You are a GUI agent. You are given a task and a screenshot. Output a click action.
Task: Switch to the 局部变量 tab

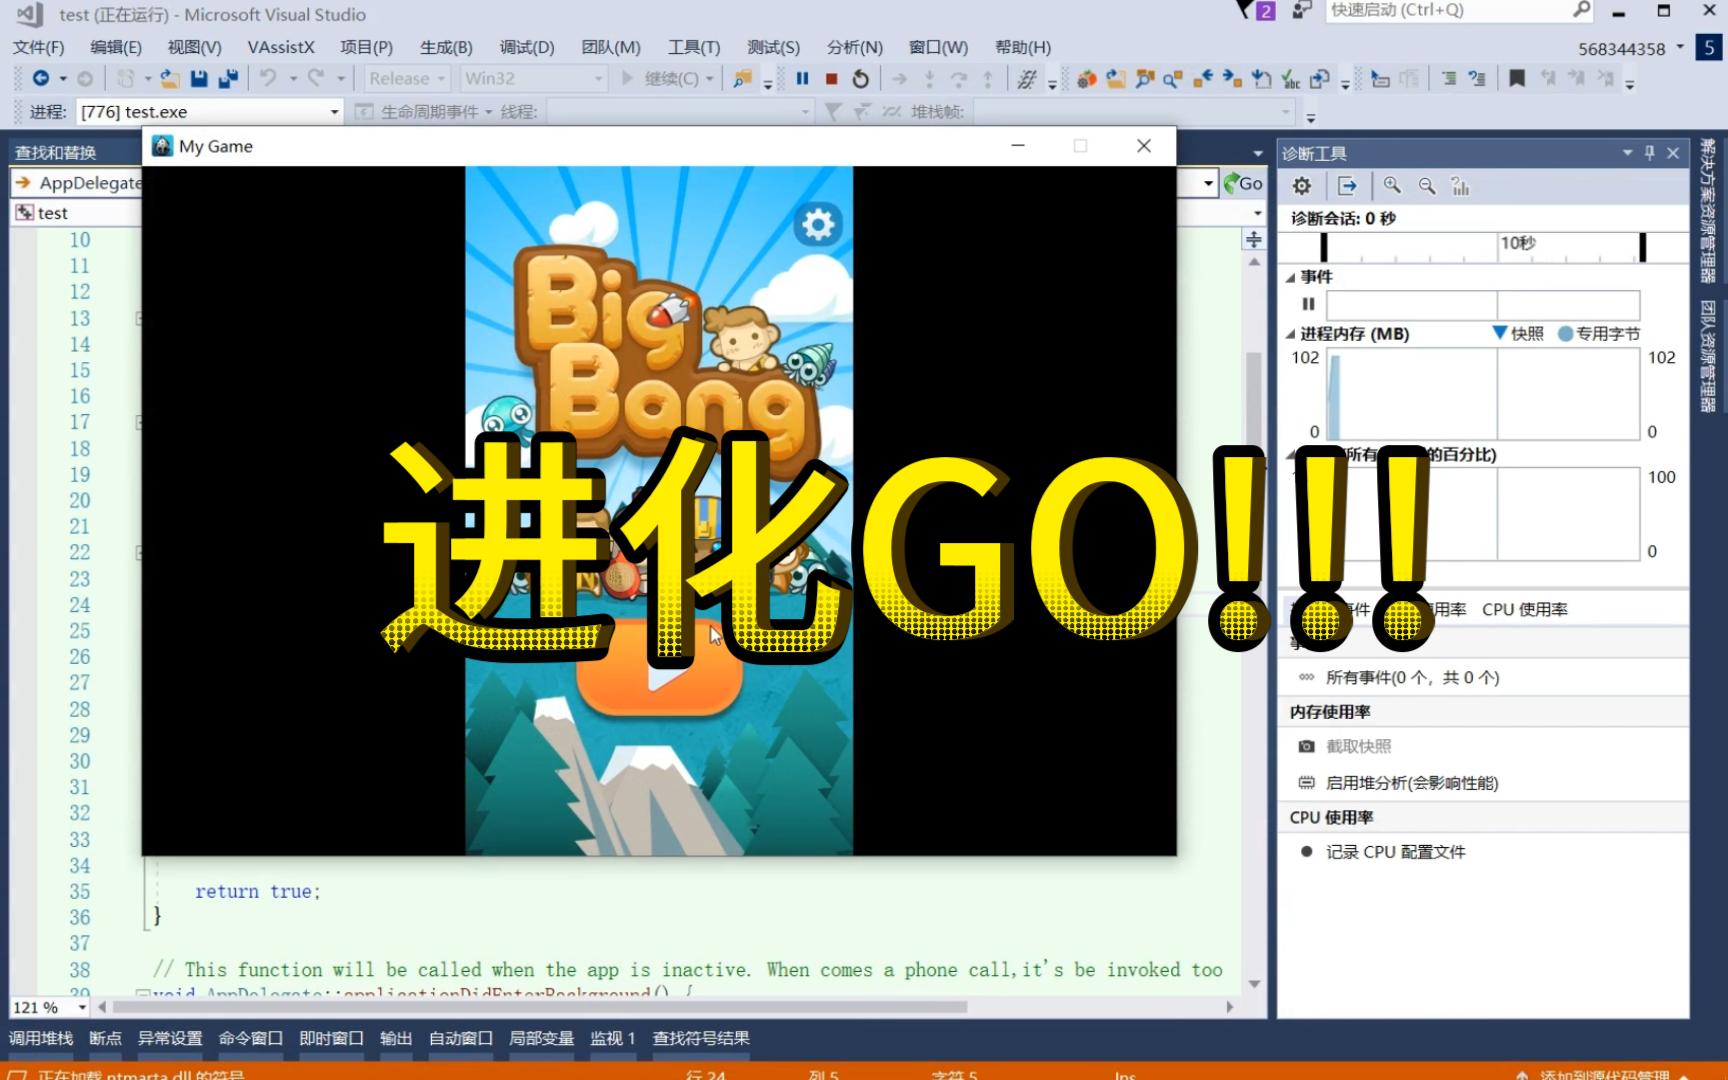tap(542, 1038)
